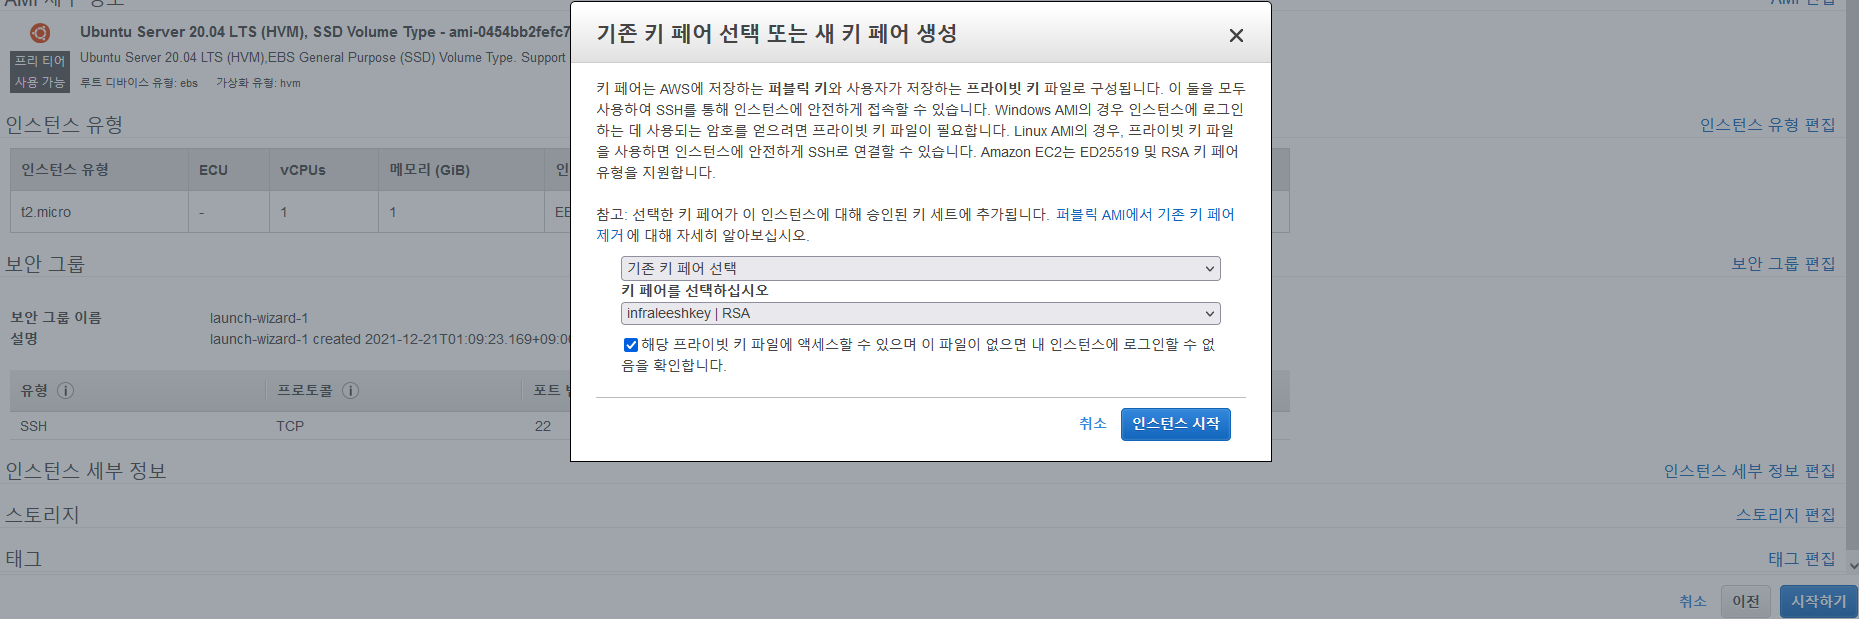Screen dimensions: 1859x619
Task: Click the SSH rule type cell
Action: click(34, 426)
